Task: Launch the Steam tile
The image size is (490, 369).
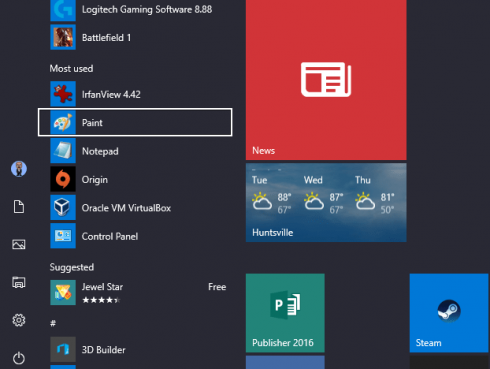Action: (x=449, y=313)
